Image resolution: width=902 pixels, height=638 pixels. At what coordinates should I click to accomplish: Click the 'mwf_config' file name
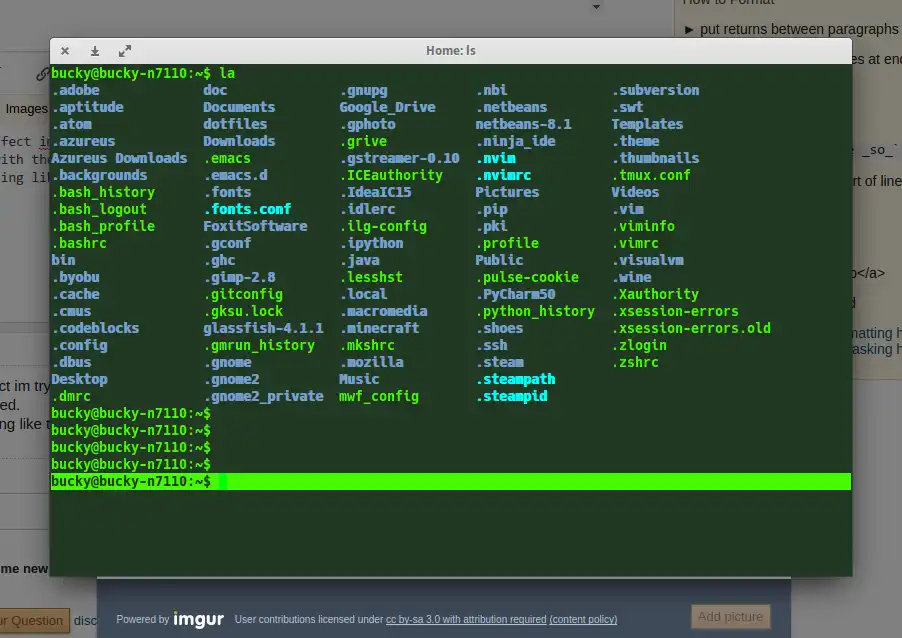pos(379,396)
